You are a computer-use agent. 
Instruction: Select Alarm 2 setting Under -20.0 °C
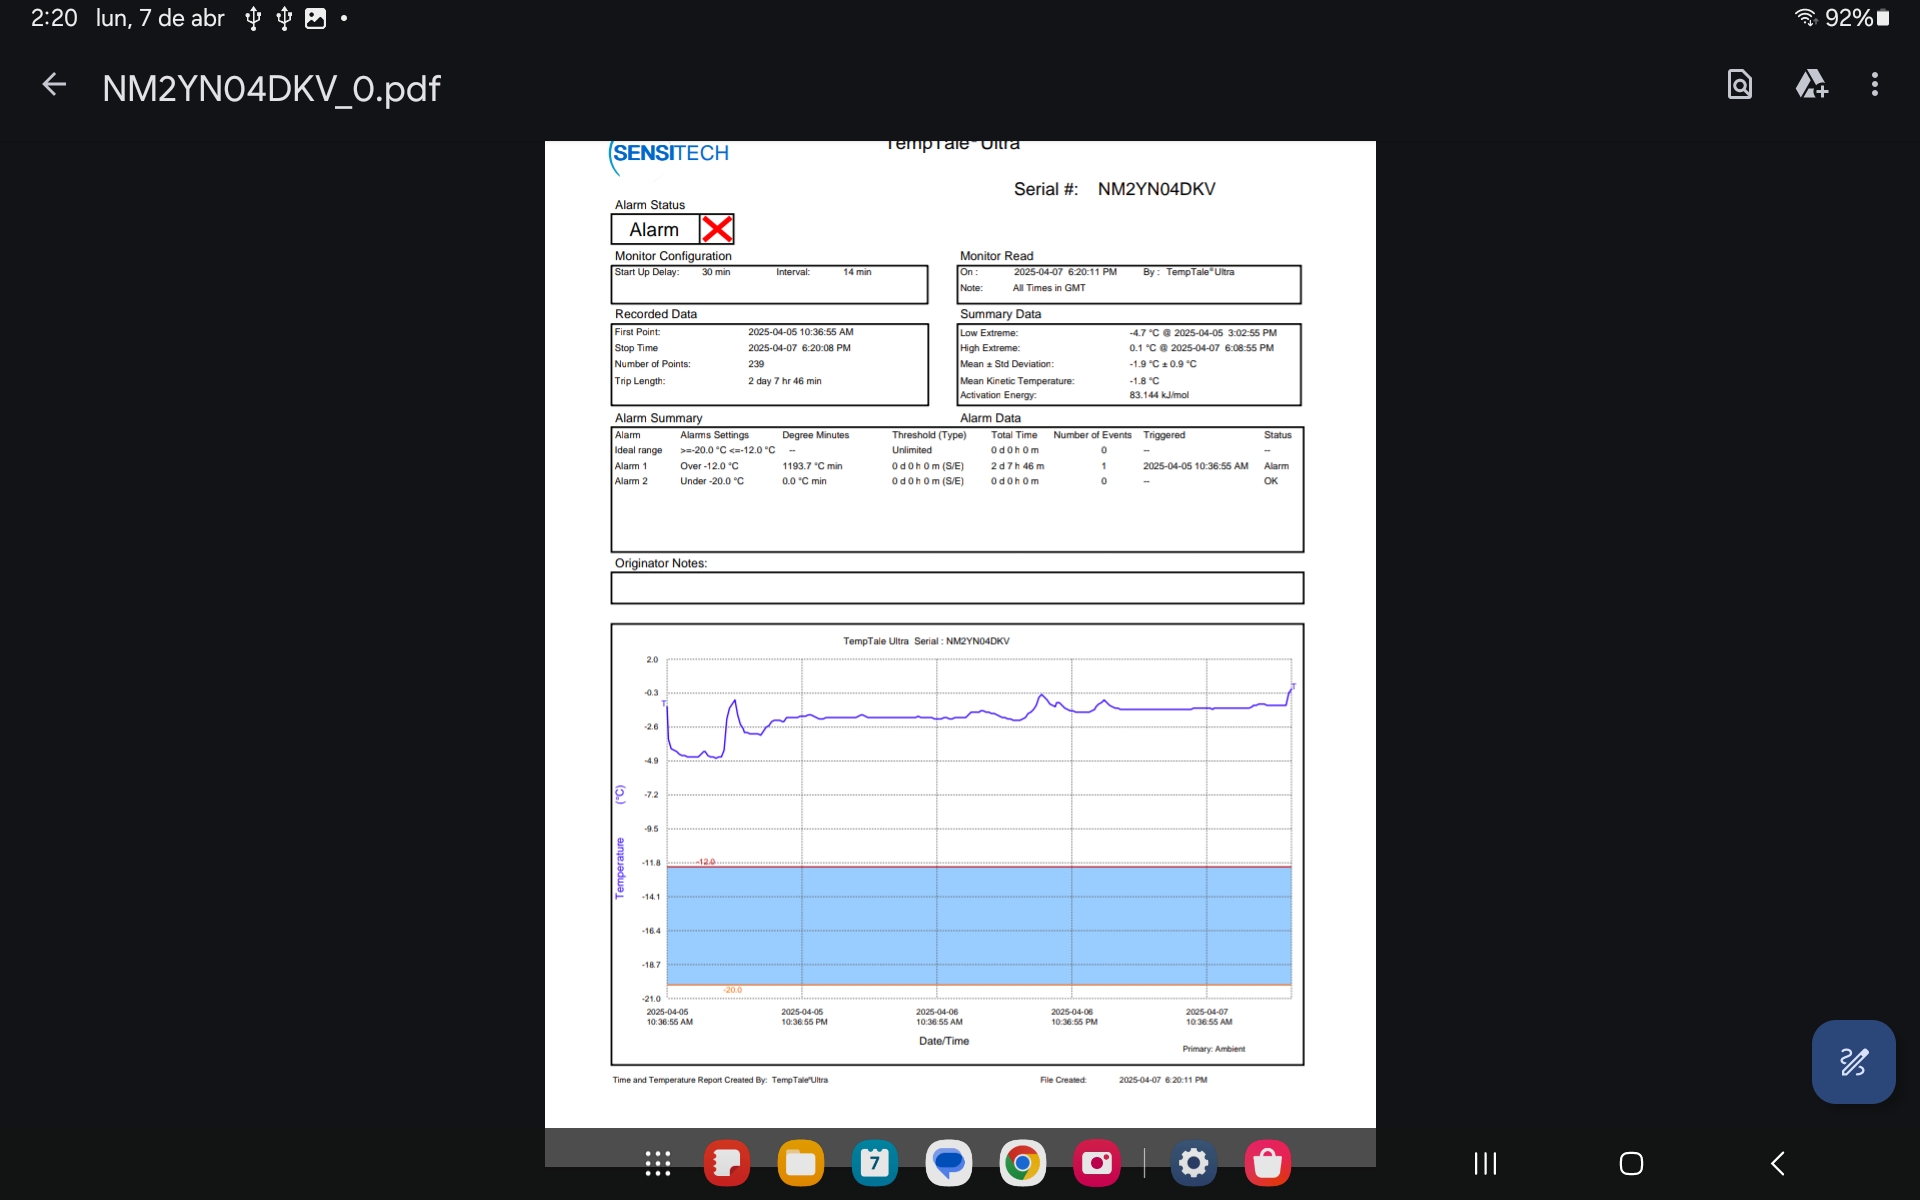(712, 481)
